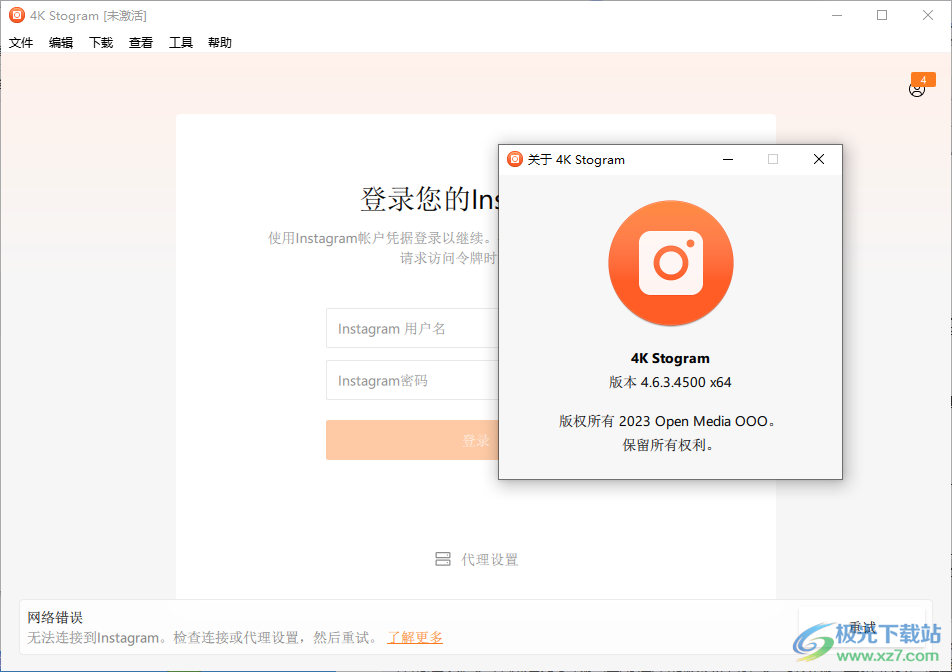Open the 工具 menu
Viewport: 952px width, 672px height.
180,42
